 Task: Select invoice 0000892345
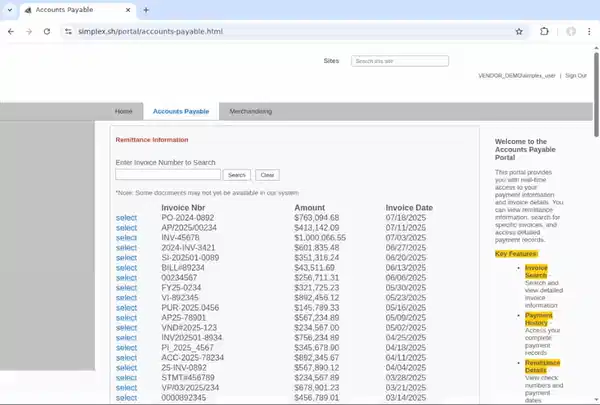coord(126,398)
